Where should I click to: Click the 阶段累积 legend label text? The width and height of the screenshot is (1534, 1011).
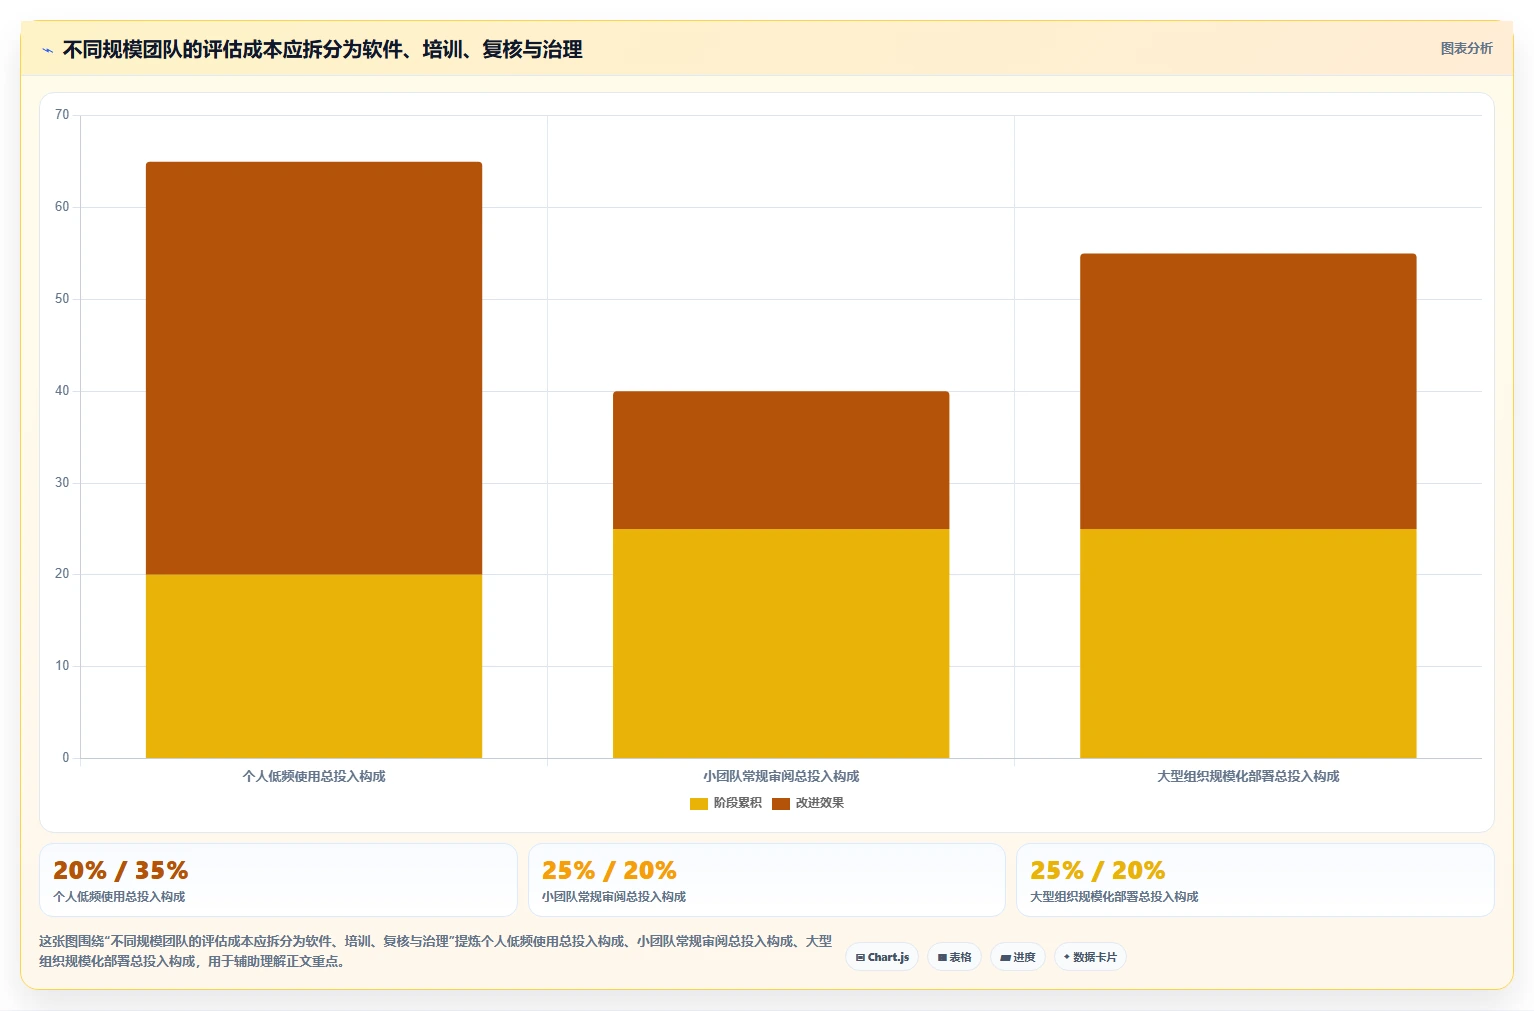click(x=738, y=803)
